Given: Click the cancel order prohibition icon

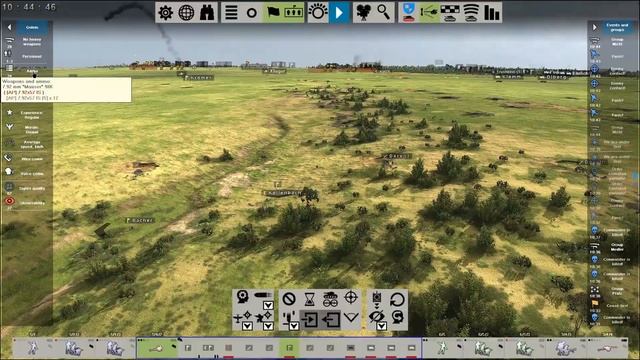Looking at the screenshot, I should 289,298.
